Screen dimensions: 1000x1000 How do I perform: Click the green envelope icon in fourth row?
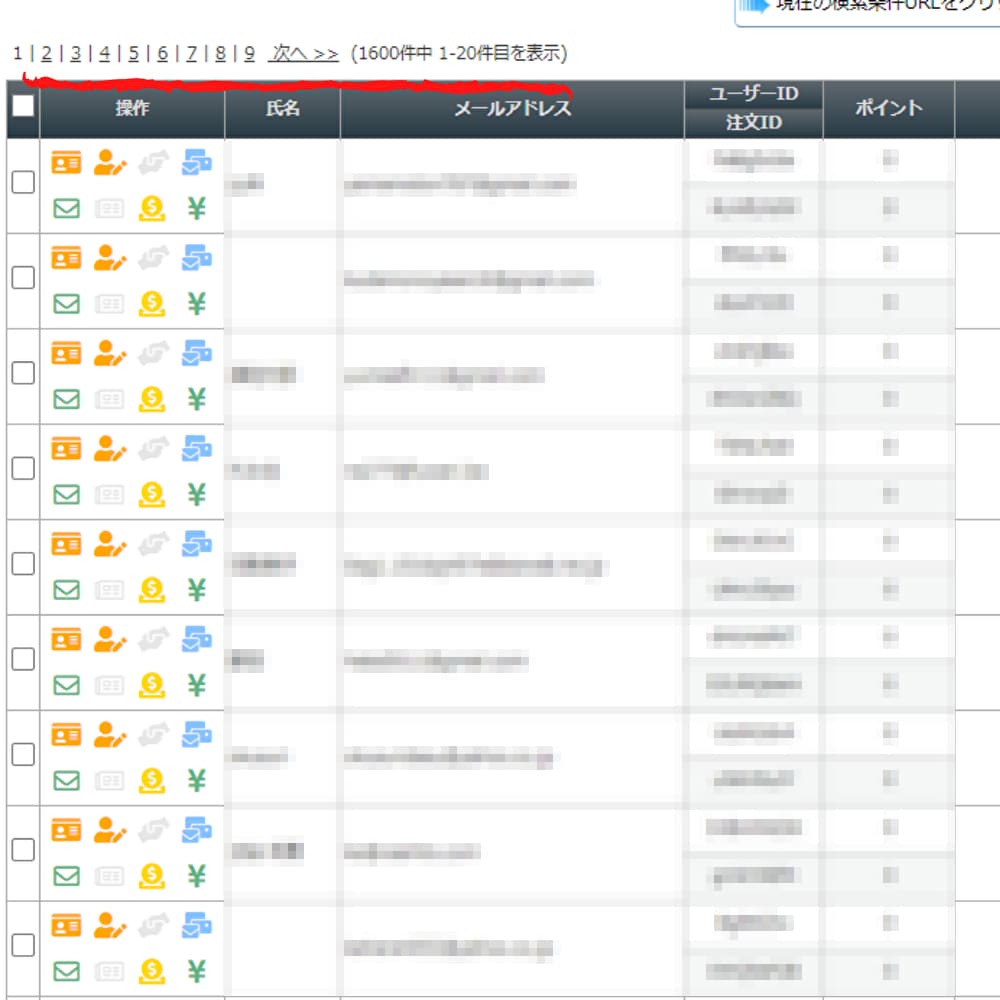pyautogui.click(x=66, y=494)
